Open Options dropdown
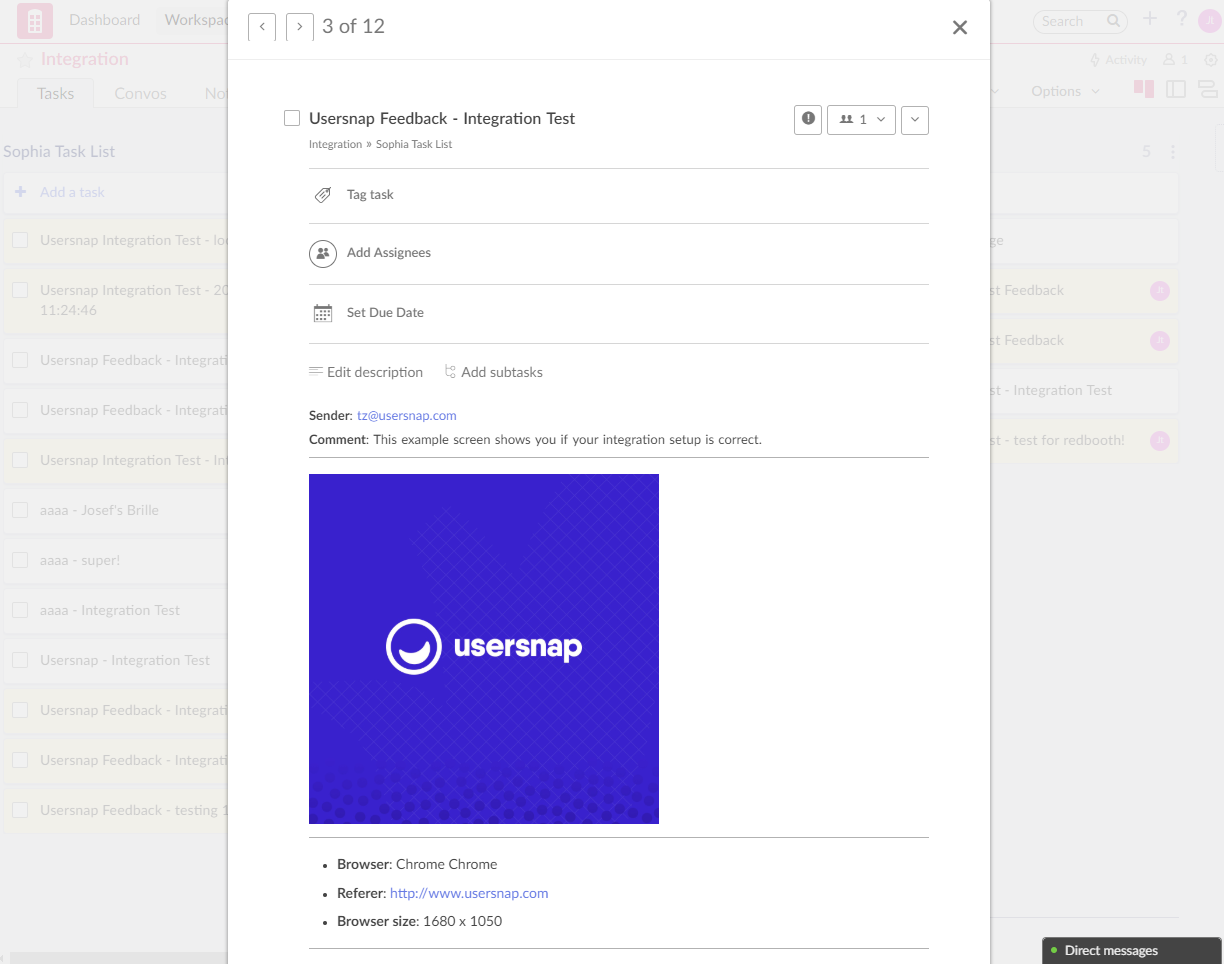 1065,91
